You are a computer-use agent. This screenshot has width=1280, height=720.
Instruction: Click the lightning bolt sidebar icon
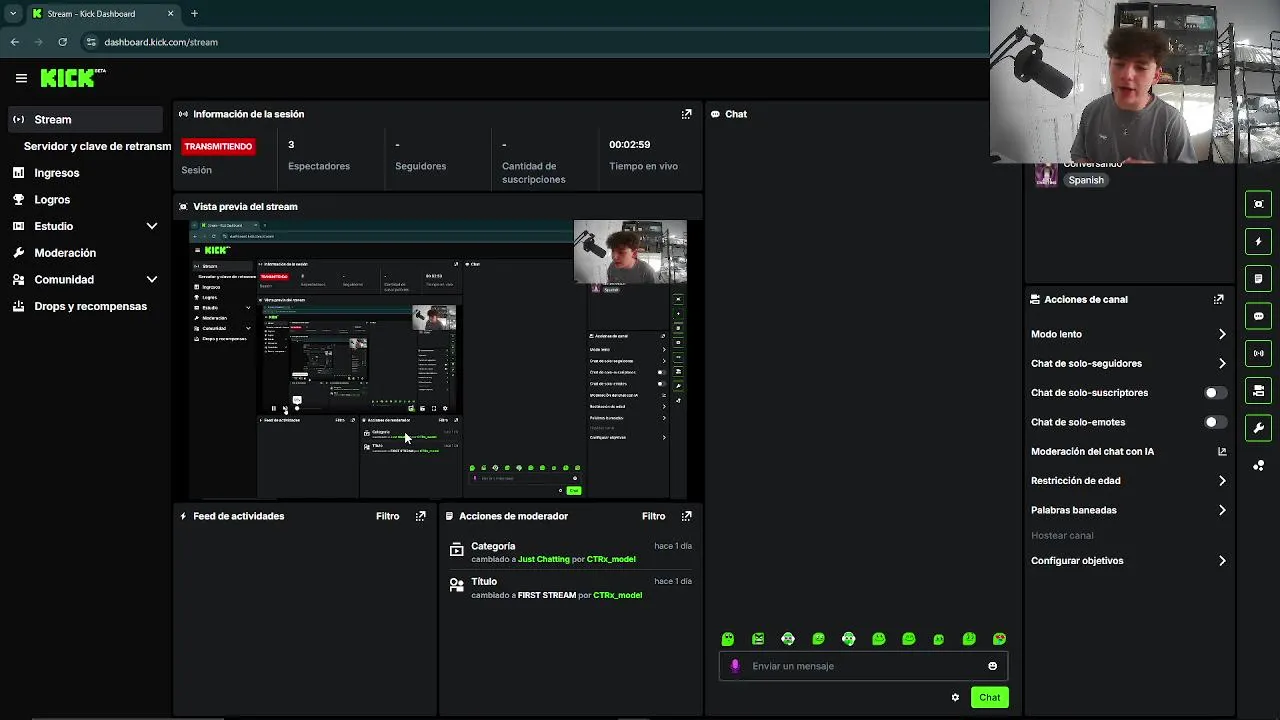(1258, 241)
